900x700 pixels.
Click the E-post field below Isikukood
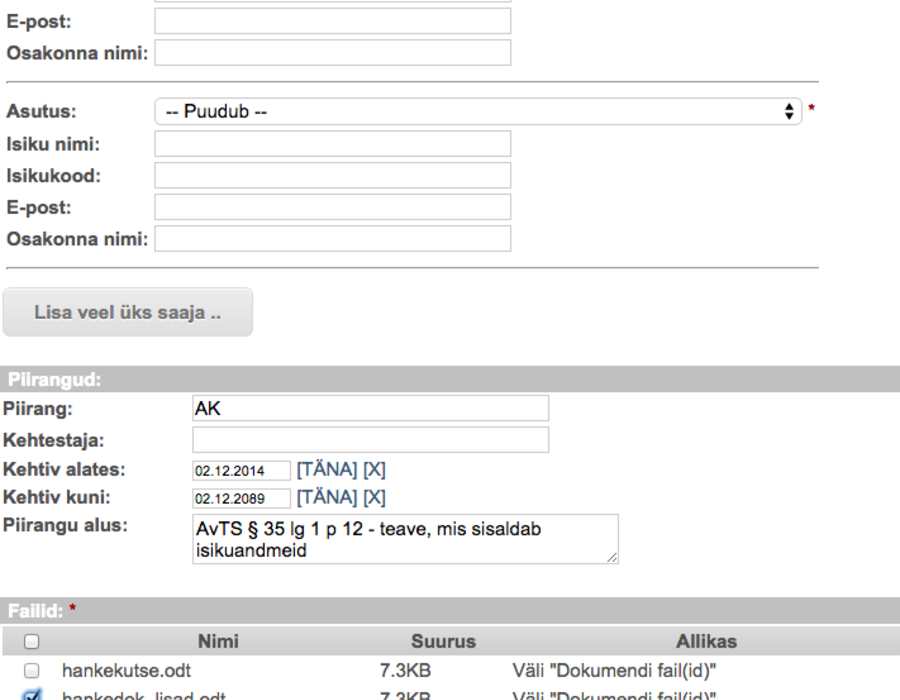tap(332, 207)
